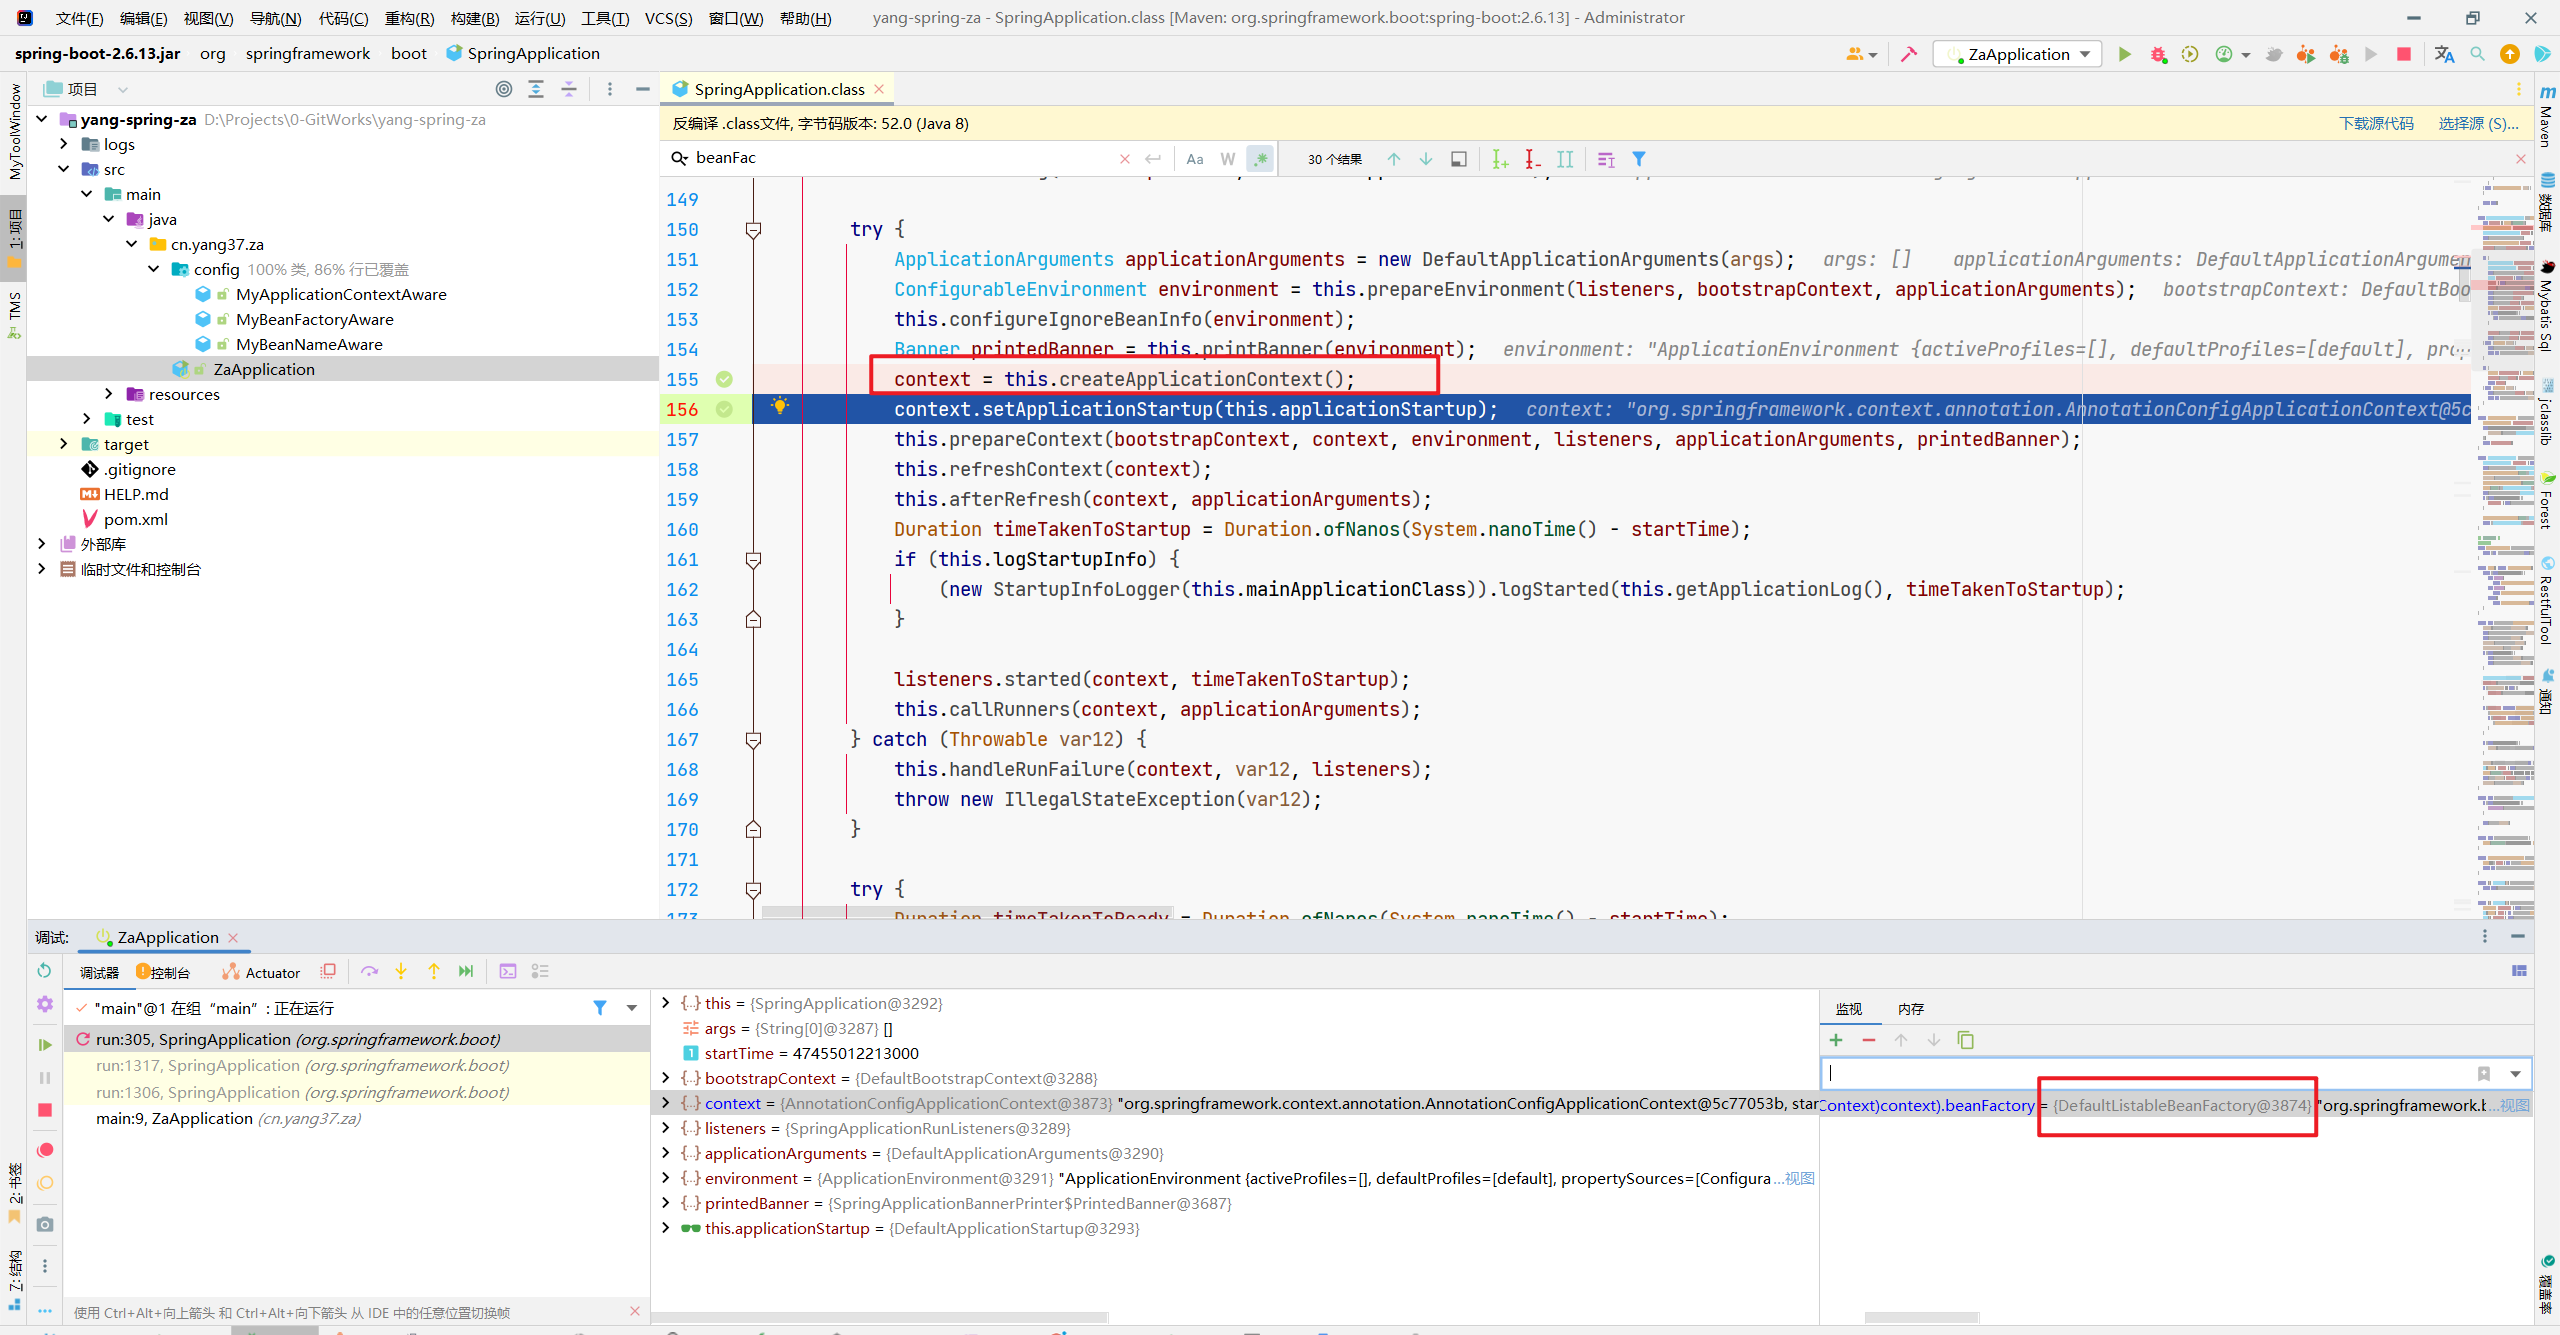The image size is (2560, 1335).
Task: Open the thread selector dropdown arrow
Action: tap(632, 1008)
